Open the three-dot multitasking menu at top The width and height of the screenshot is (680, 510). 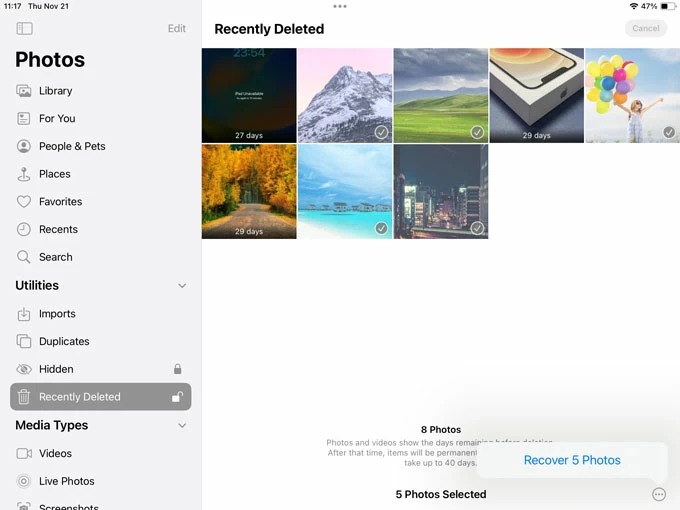(340, 6)
